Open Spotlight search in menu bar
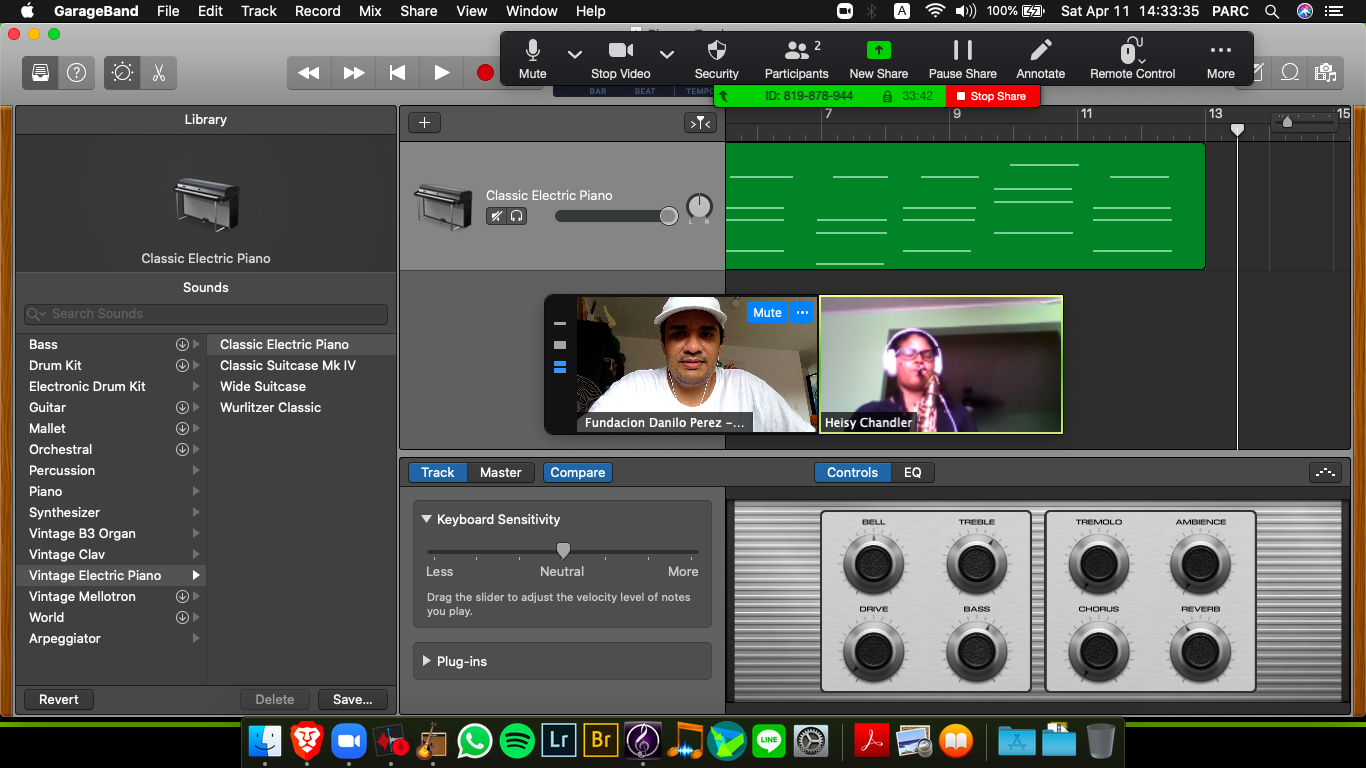The image size is (1366, 768). [x=1272, y=11]
